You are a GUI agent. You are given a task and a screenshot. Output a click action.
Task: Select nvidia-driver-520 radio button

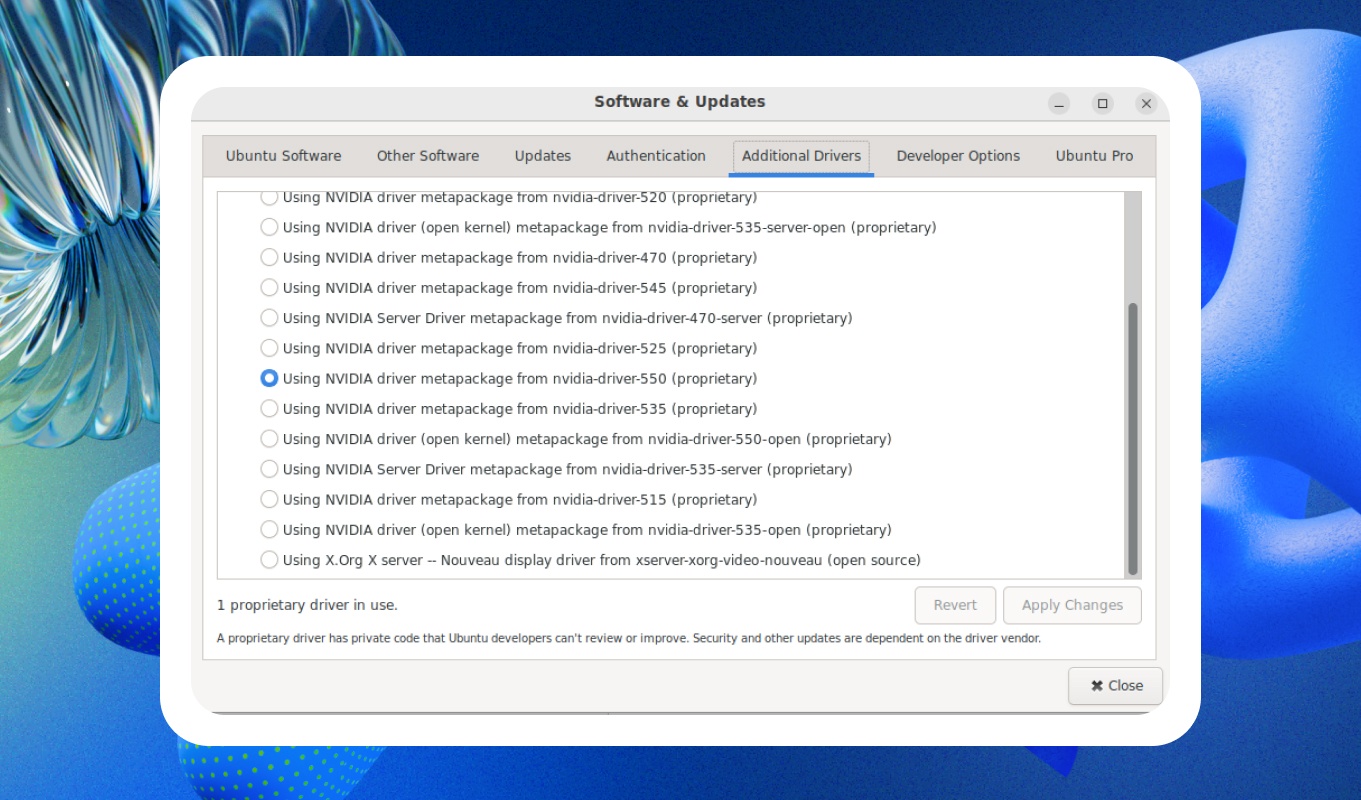(269, 197)
